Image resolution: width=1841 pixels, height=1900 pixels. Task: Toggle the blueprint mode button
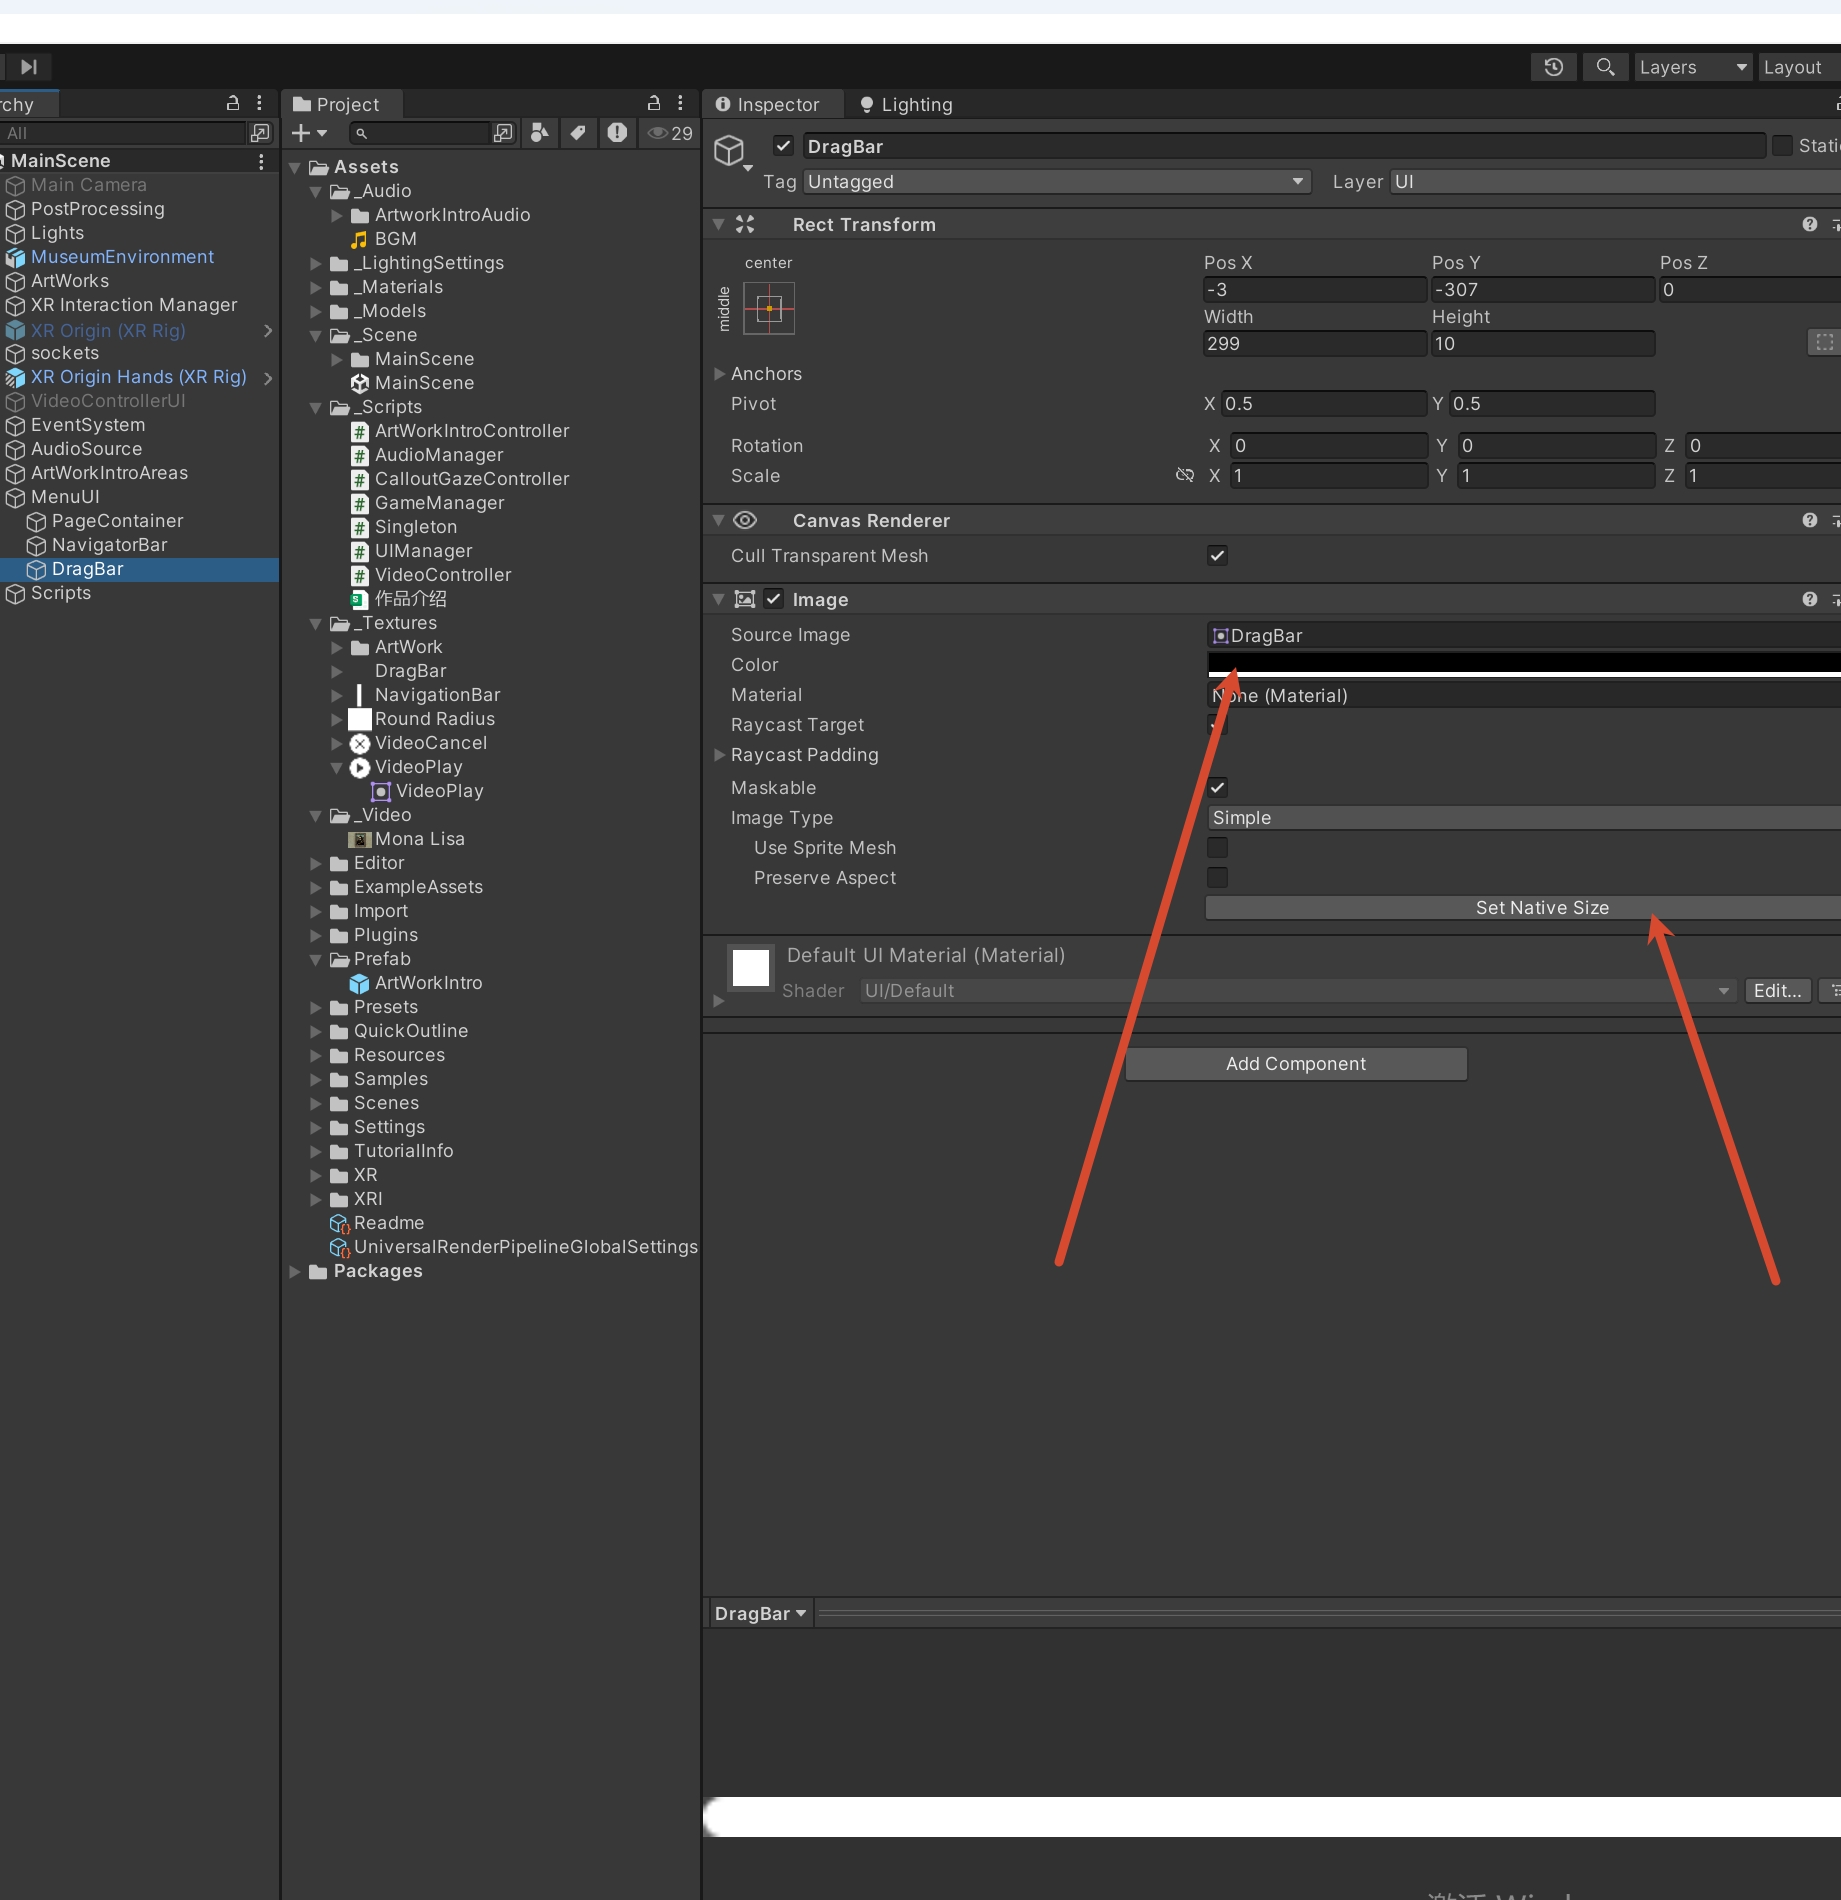click(1824, 342)
